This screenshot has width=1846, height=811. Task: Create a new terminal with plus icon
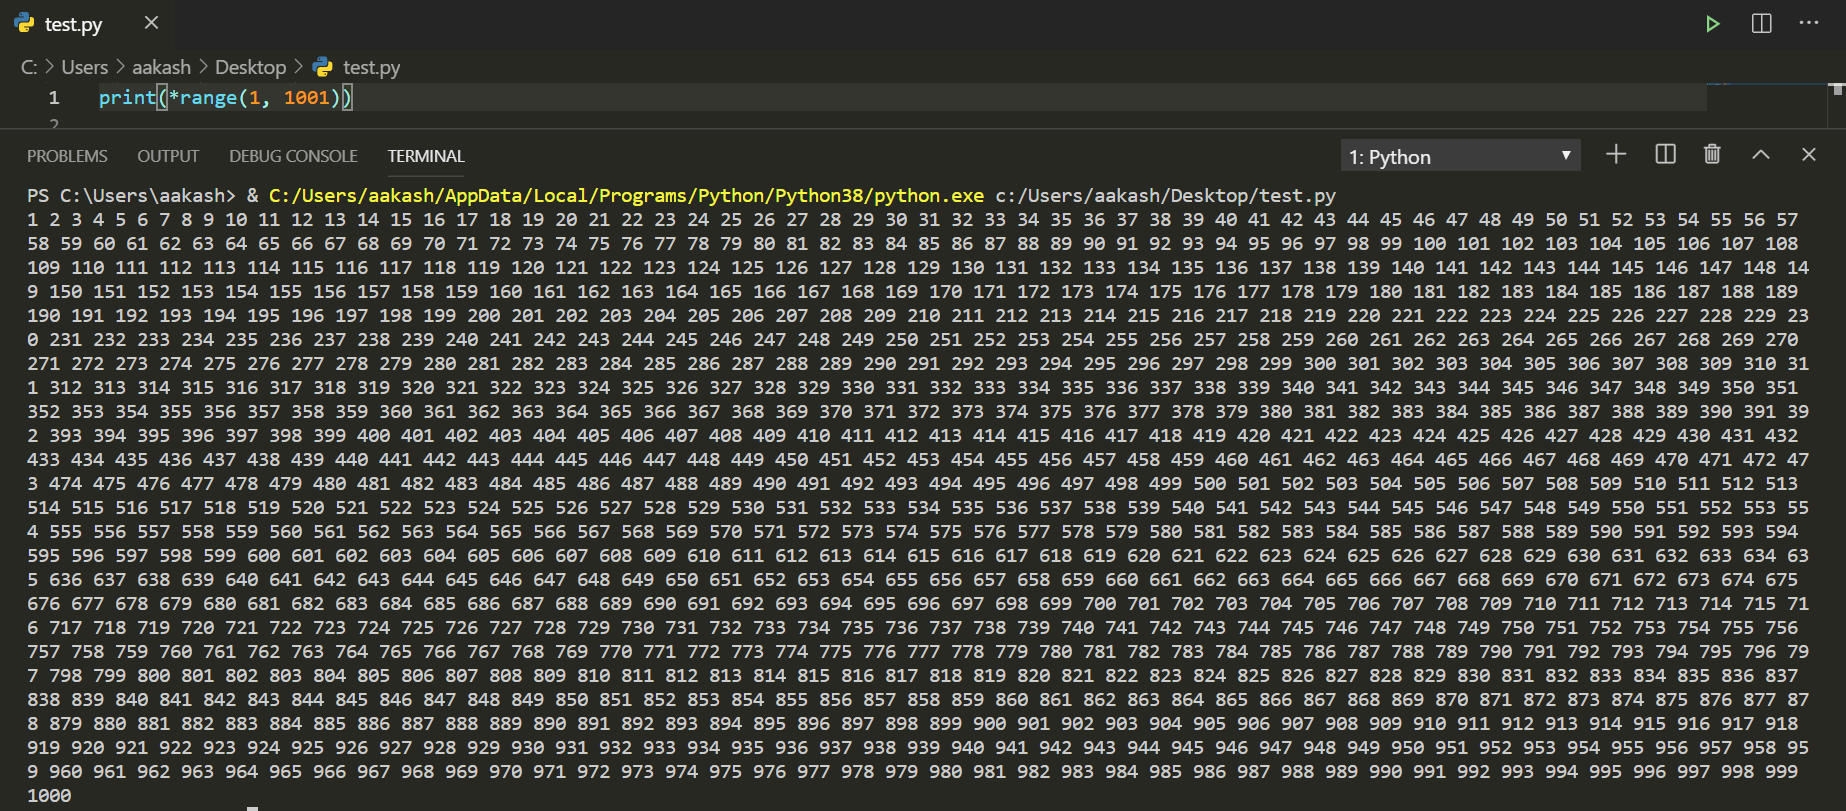[1616, 154]
